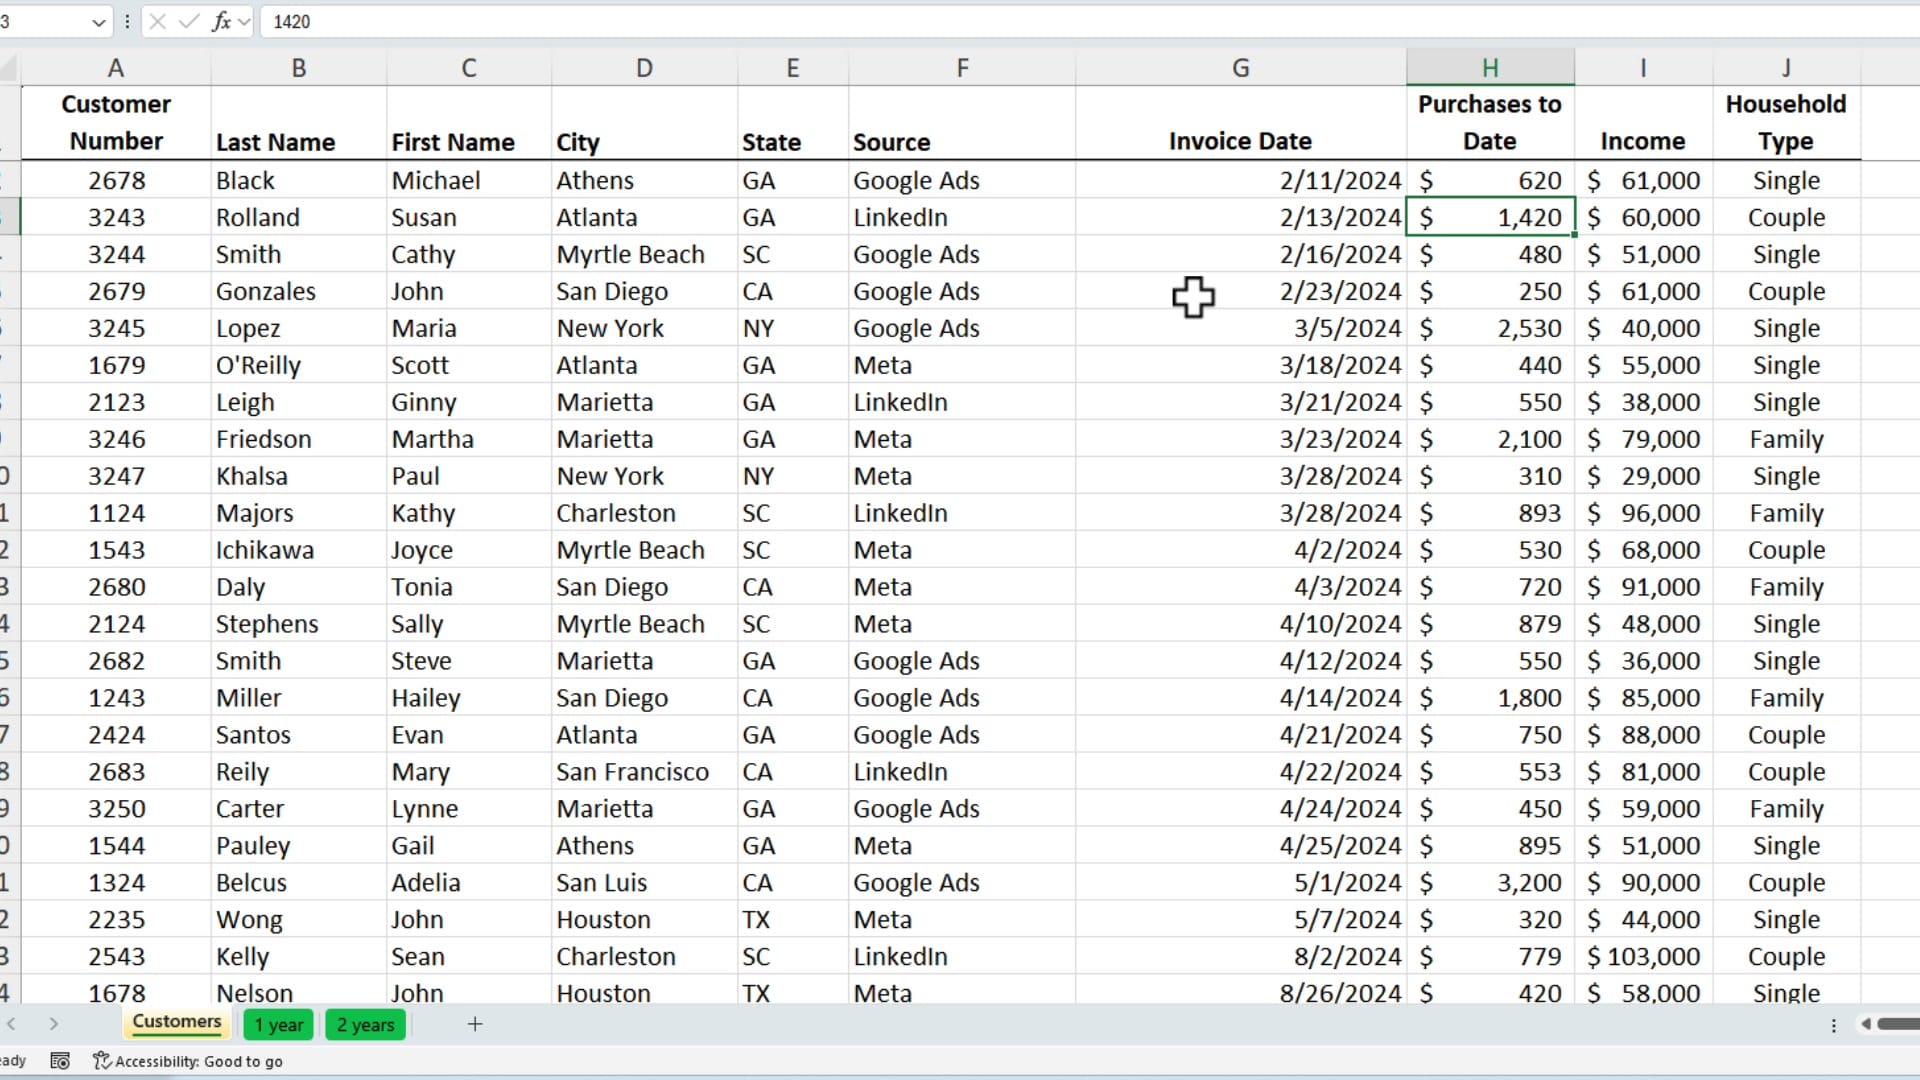The height and width of the screenshot is (1080, 1920).
Task: Click the previous sheet navigation arrow
Action: [x=14, y=1024]
